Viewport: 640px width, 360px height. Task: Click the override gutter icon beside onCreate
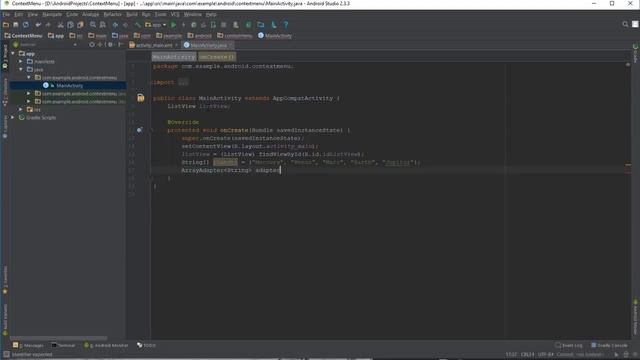[x=140, y=130]
